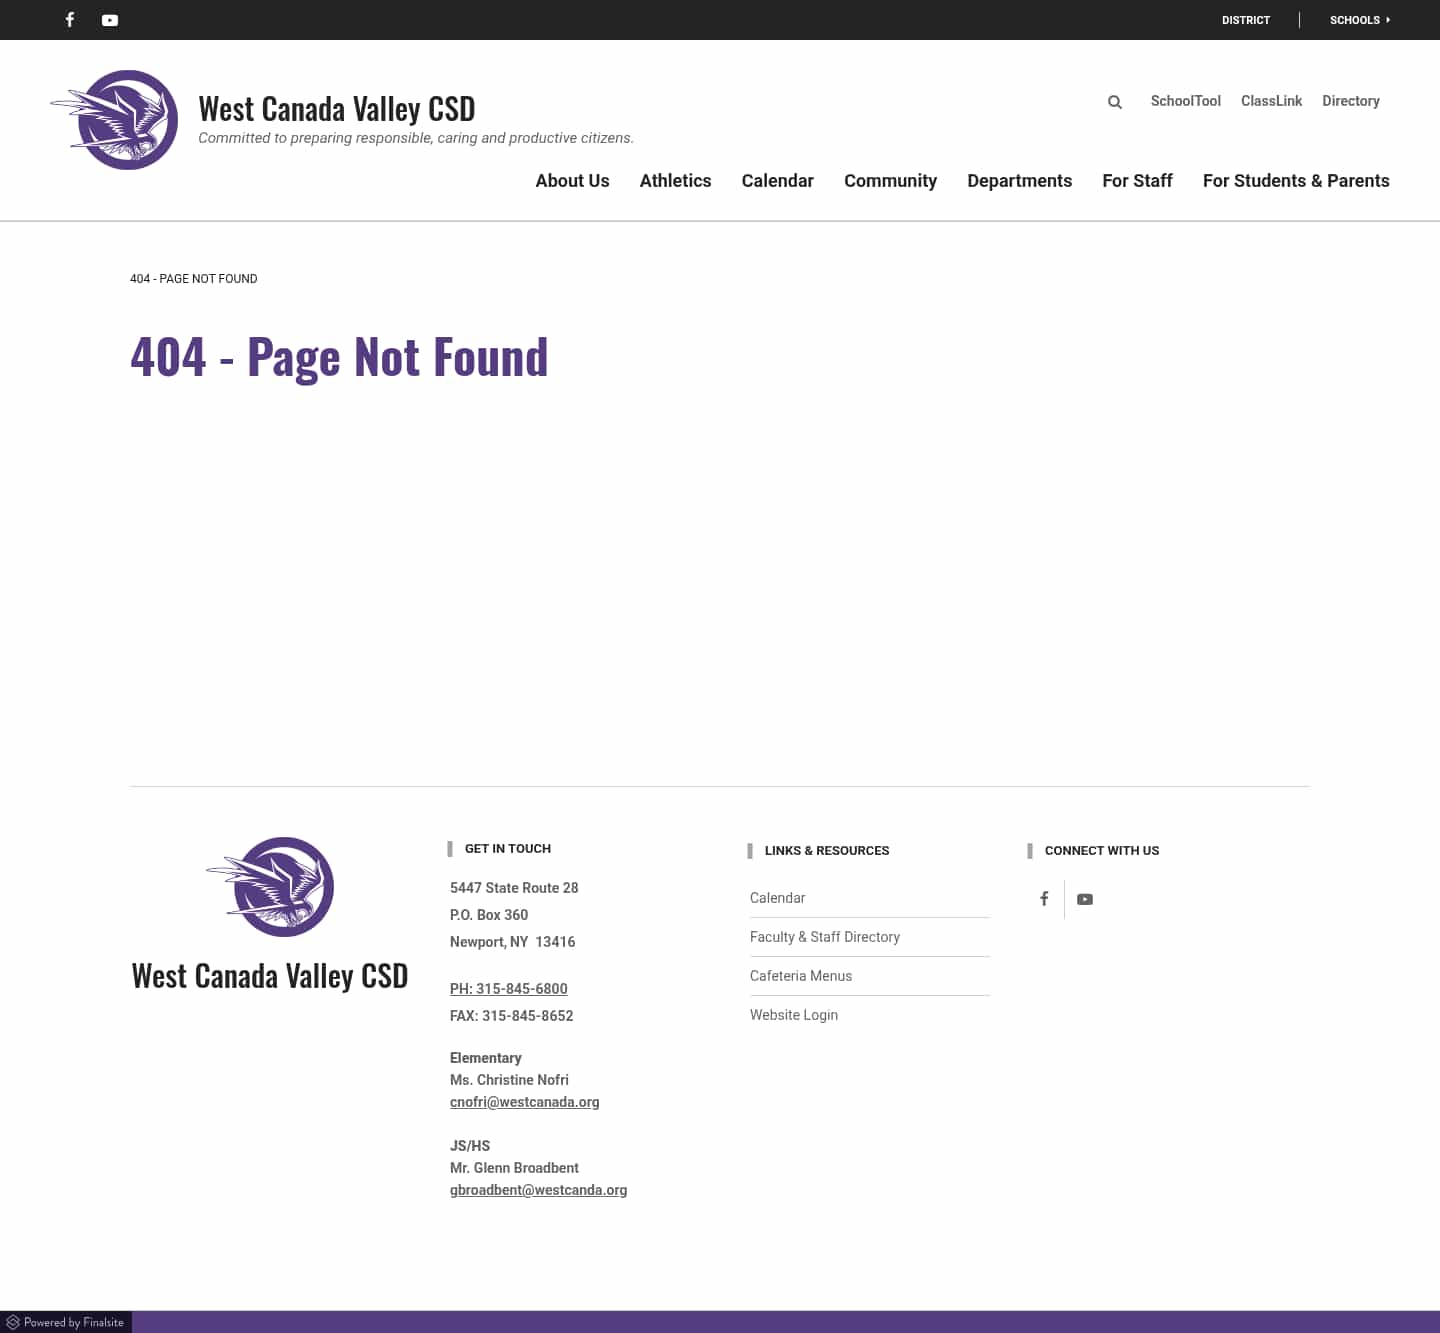Expand the SCHOOLS dropdown
1440x1333 pixels.
[1359, 20]
